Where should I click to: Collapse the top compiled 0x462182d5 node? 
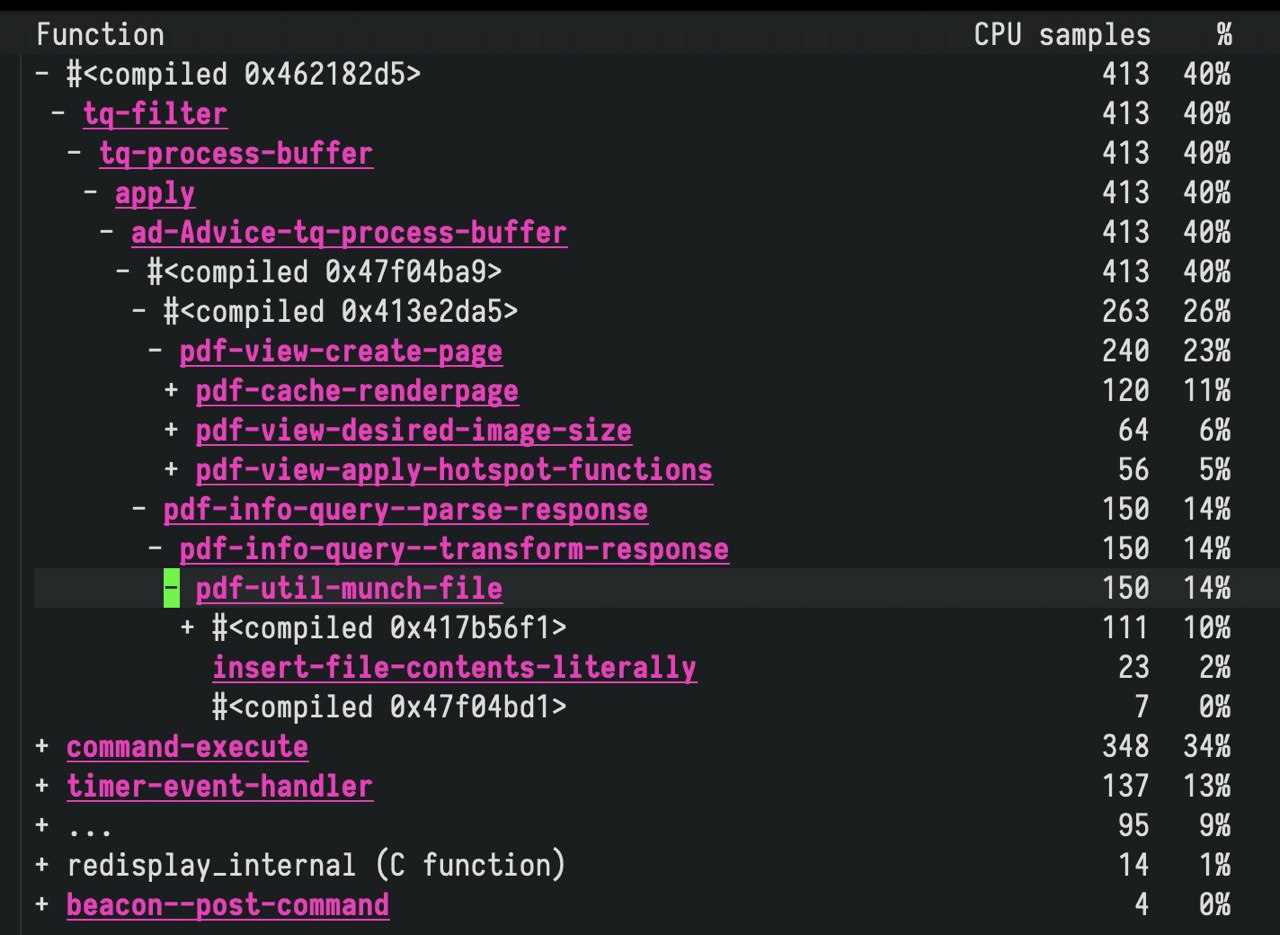[42, 74]
